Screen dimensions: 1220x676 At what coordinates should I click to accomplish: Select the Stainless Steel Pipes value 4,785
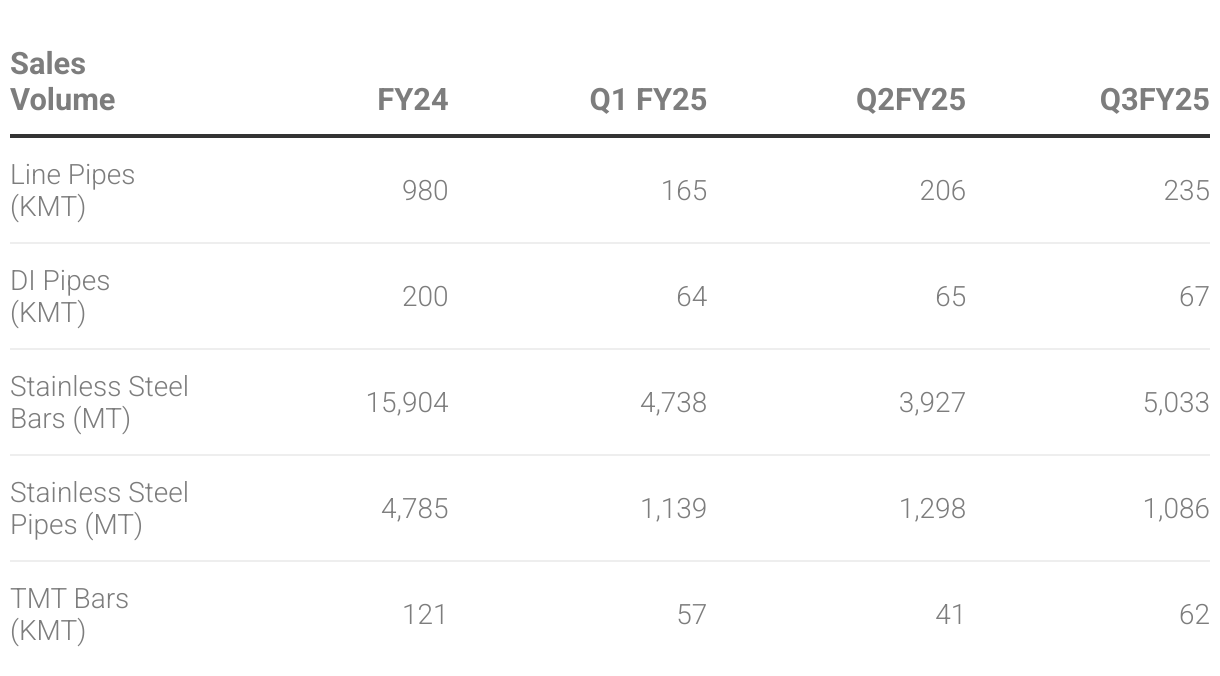click(414, 508)
